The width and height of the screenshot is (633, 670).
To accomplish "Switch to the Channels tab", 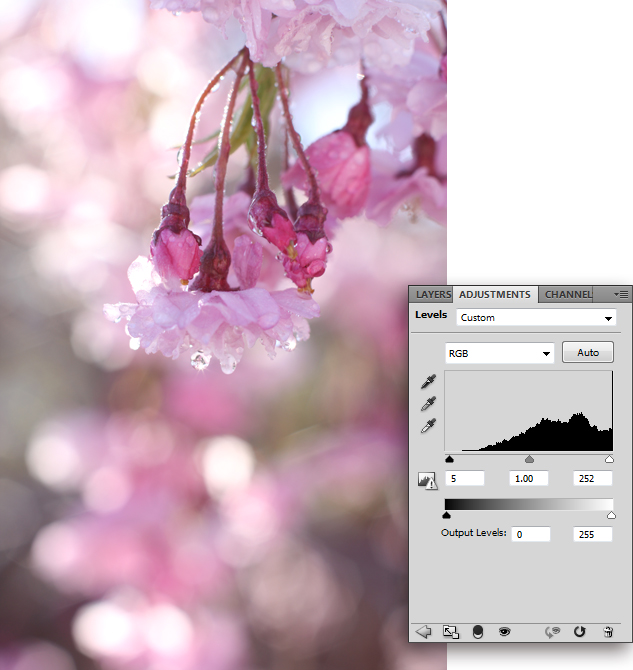I will tap(568, 294).
